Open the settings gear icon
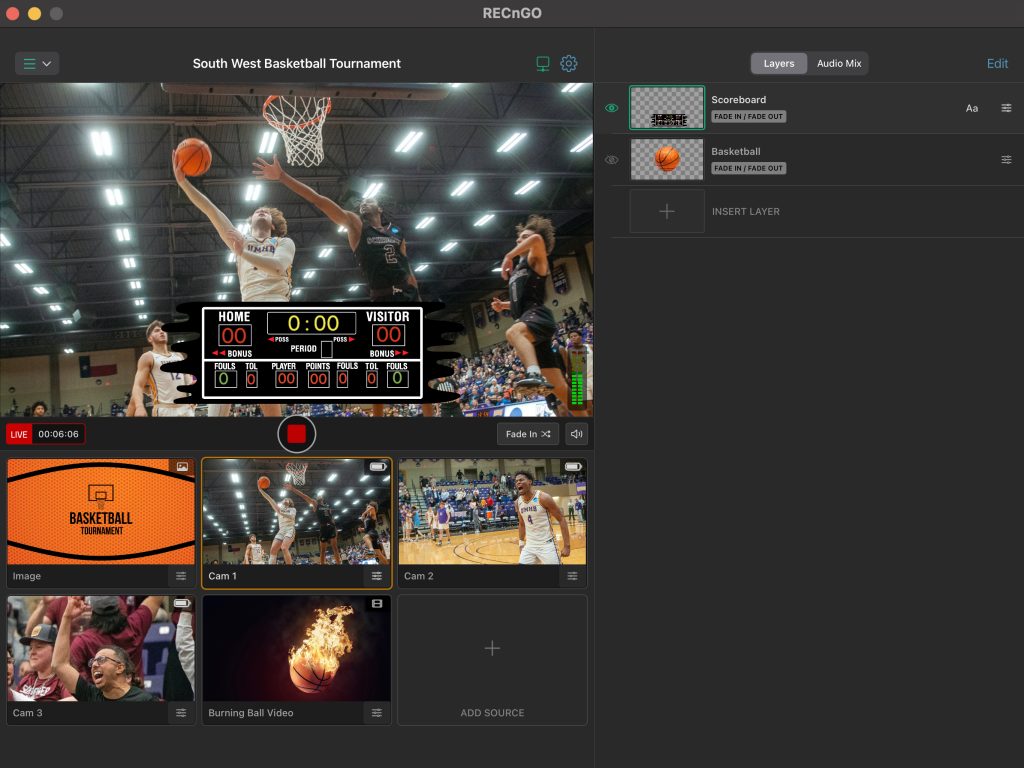Image resolution: width=1024 pixels, height=768 pixels. tap(569, 63)
